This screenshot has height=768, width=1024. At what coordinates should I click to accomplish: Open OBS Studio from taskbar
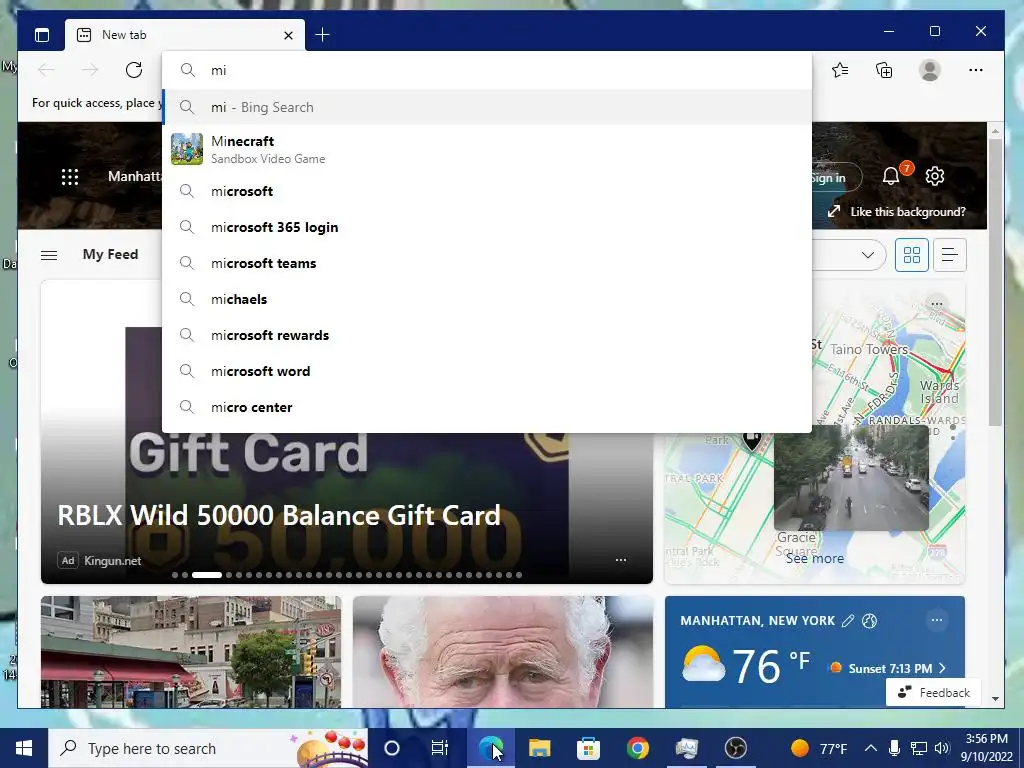pyautogui.click(x=736, y=748)
